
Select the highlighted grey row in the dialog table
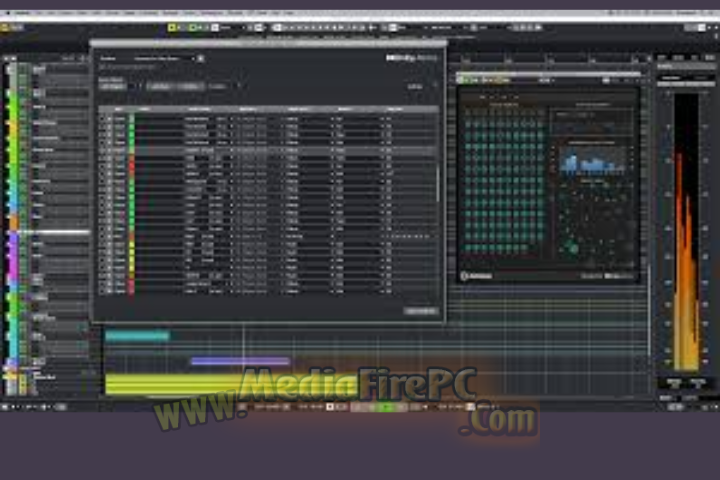tap(268, 150)
